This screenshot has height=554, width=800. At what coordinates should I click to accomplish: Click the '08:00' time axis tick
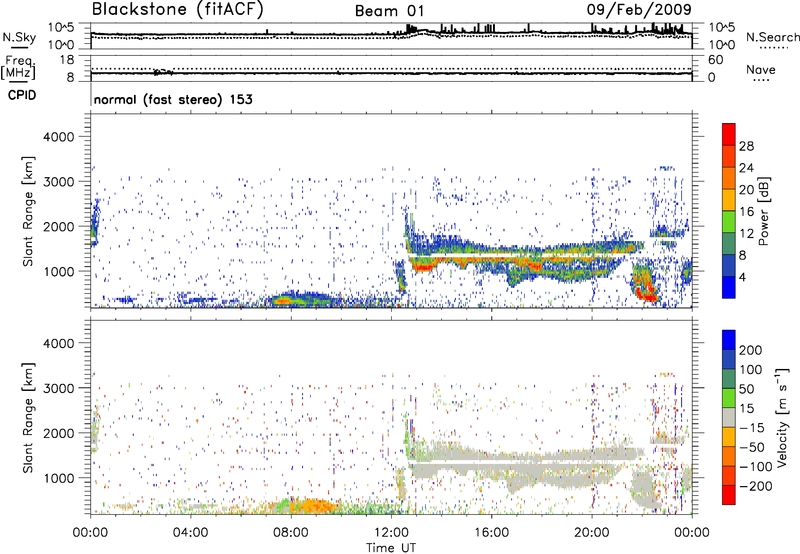click(291, 533)
